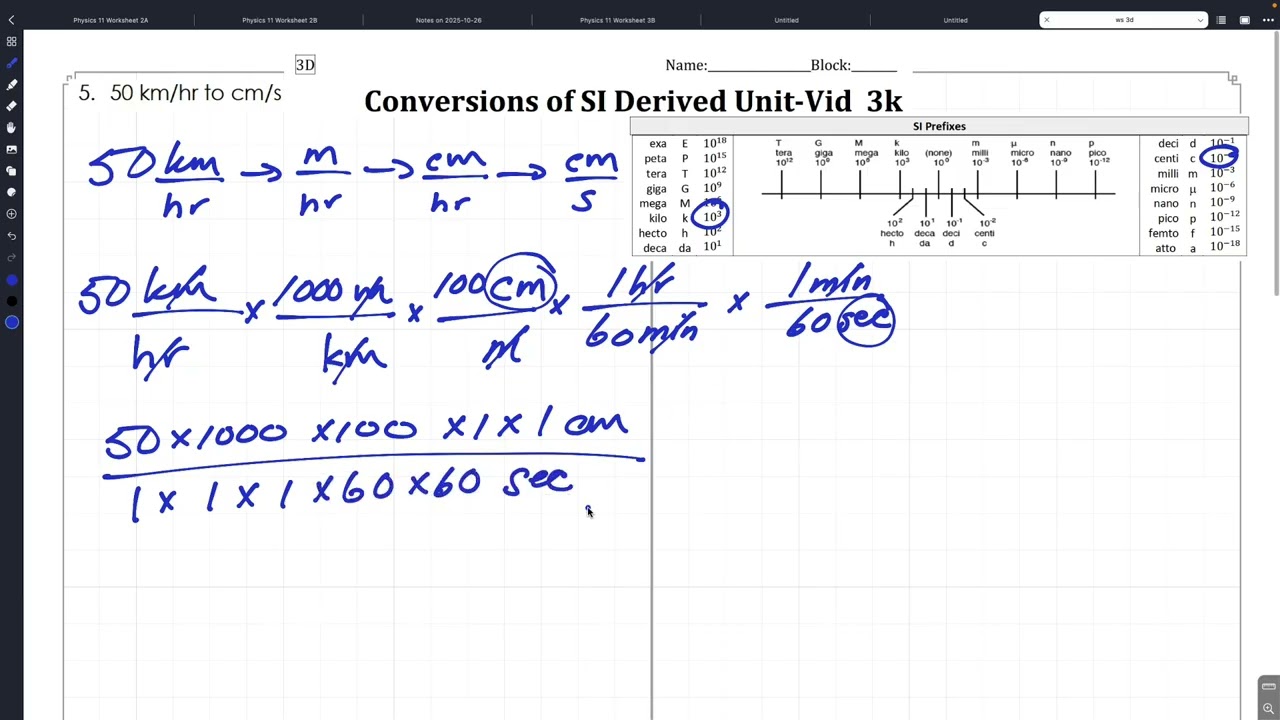This screenshot has height=720, width=1280.
Task: Switch to Physics 11 Worksheet 2B tab
Action: (x=279, y=20)
